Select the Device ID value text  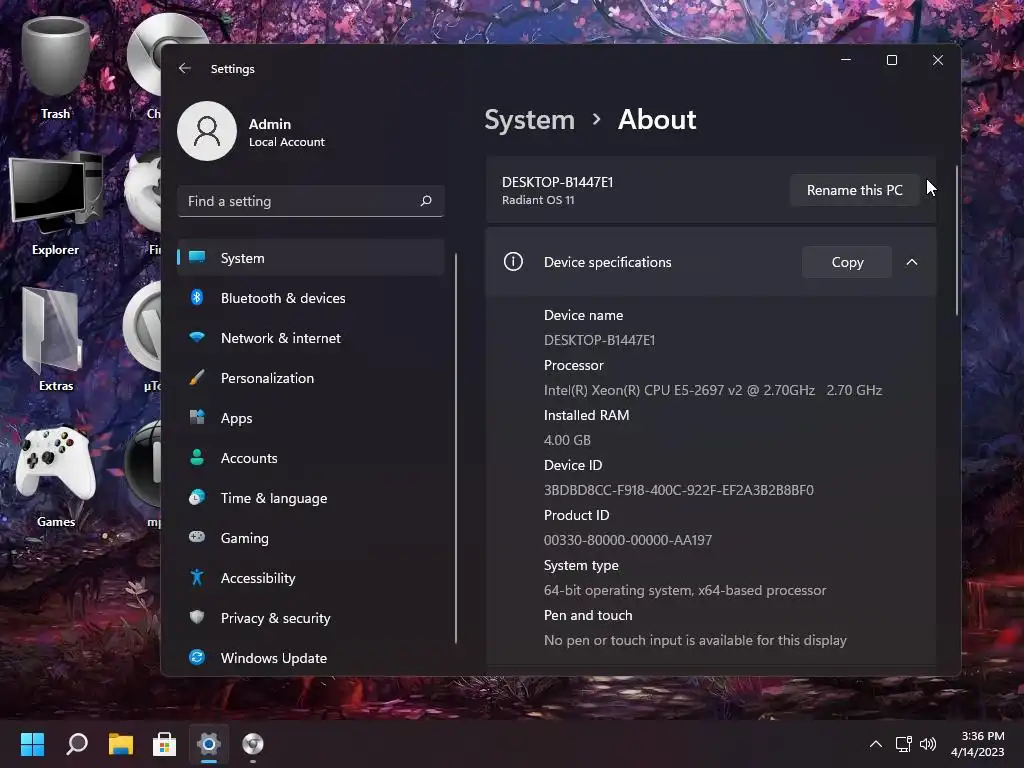[679, 490]
